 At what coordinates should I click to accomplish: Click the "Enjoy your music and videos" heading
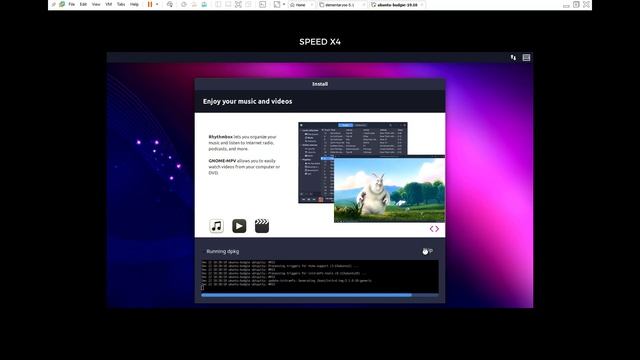point(247,101)
